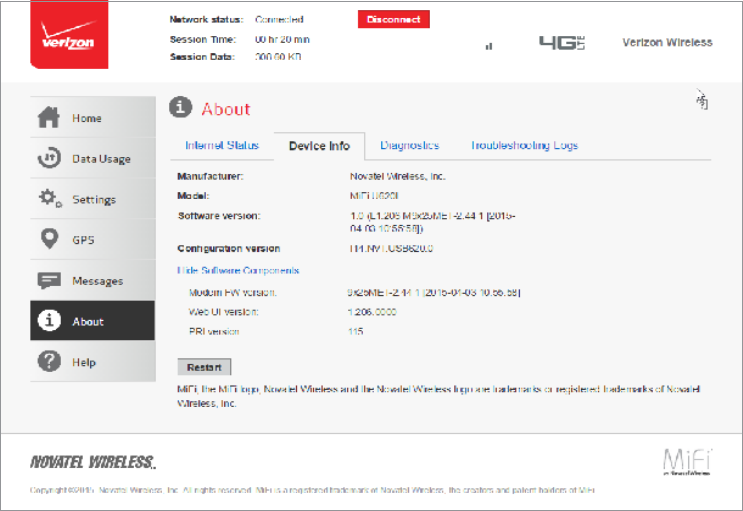
Task: Click the Verizon logo
Action: [69, 34]
